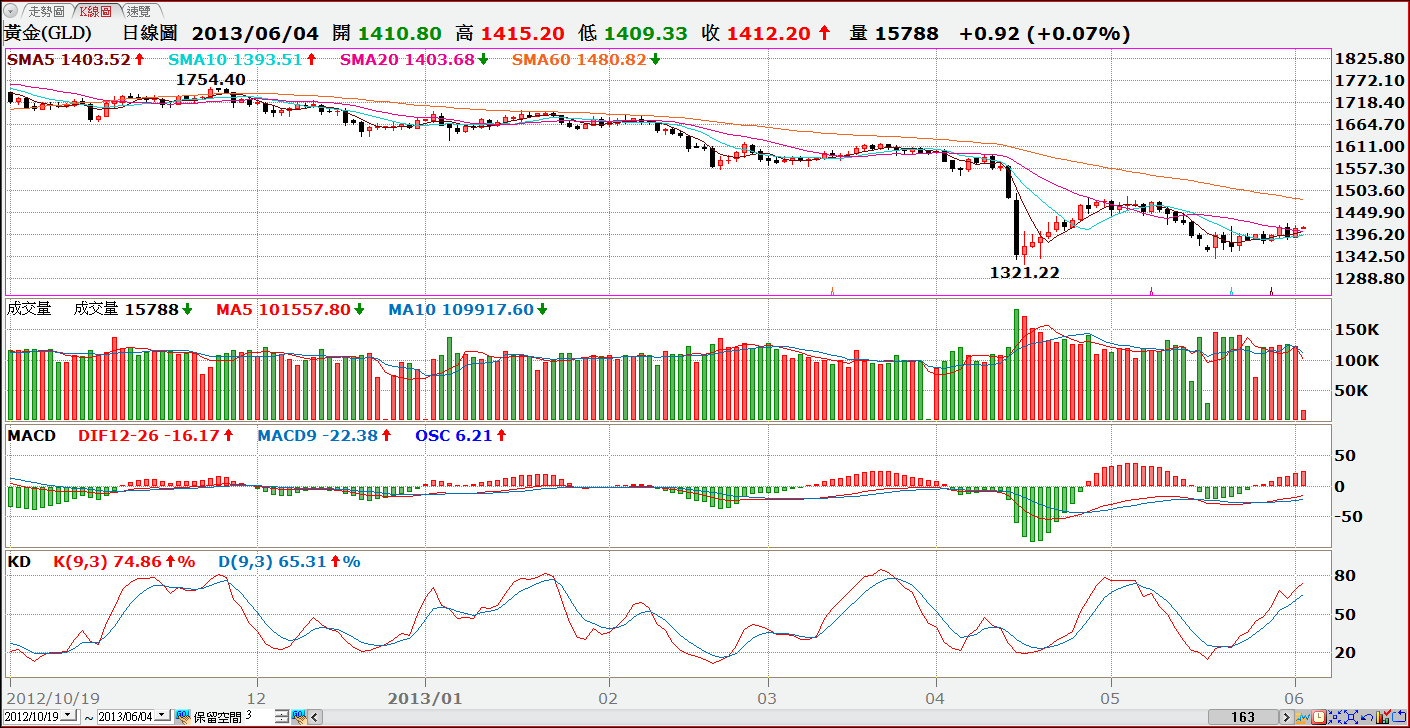Click the 成交量 15788 volume panel label

click(x=133, y=310)
